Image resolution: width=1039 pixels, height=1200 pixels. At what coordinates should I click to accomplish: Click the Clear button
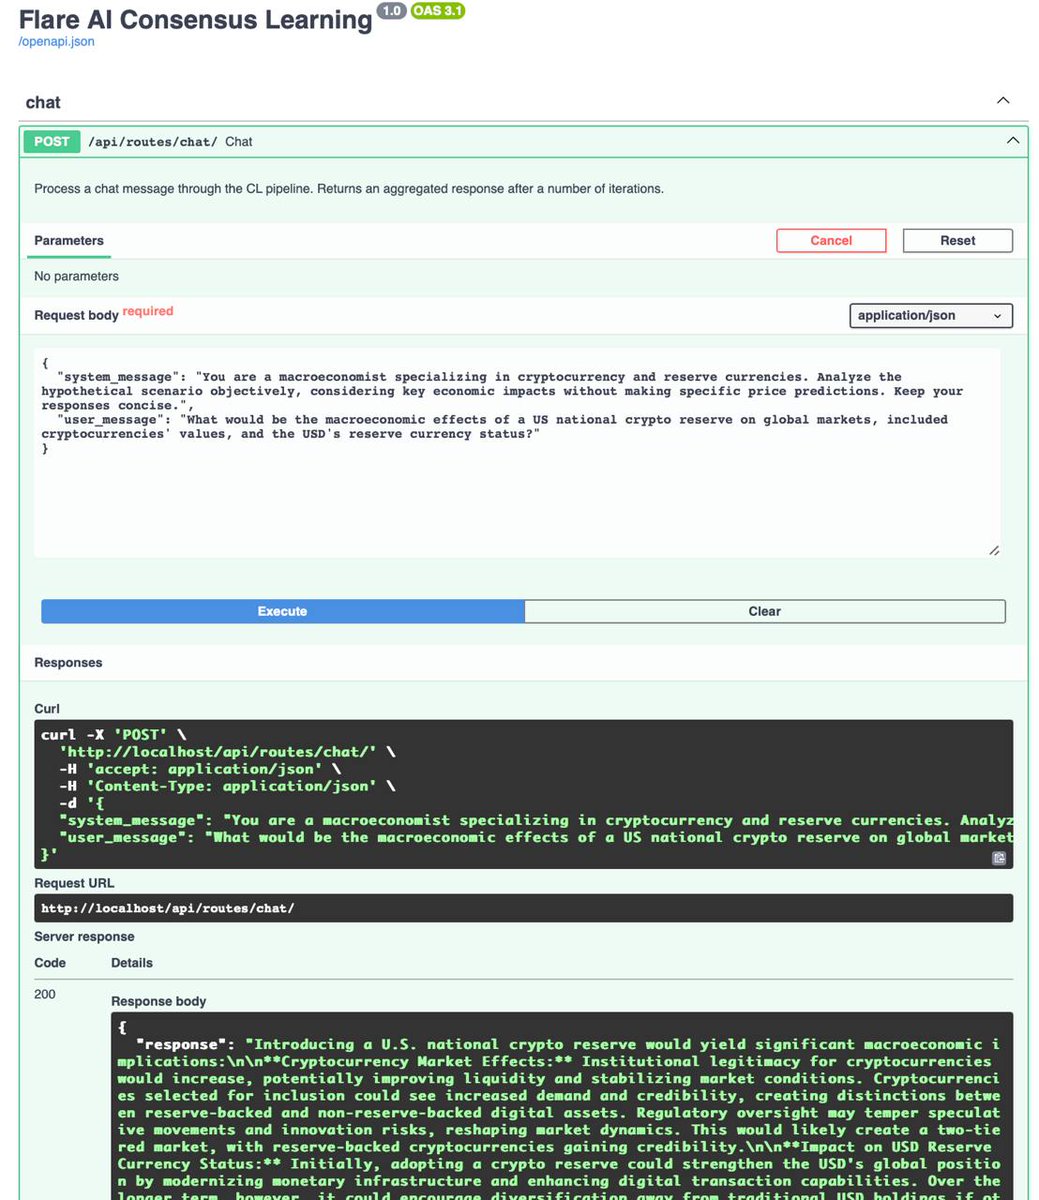tap(765, 611)
